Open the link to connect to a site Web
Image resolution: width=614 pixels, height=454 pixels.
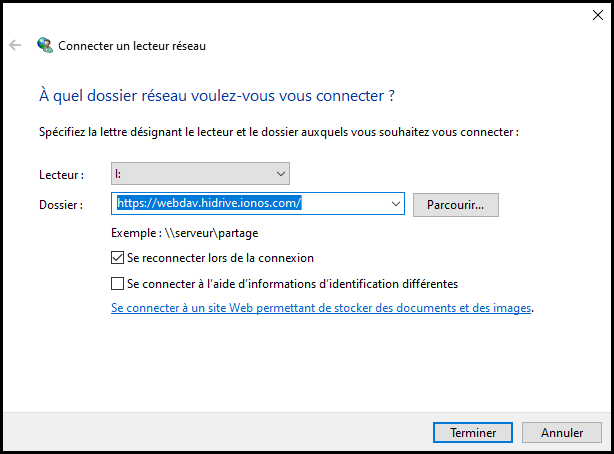tap(321, 308)
